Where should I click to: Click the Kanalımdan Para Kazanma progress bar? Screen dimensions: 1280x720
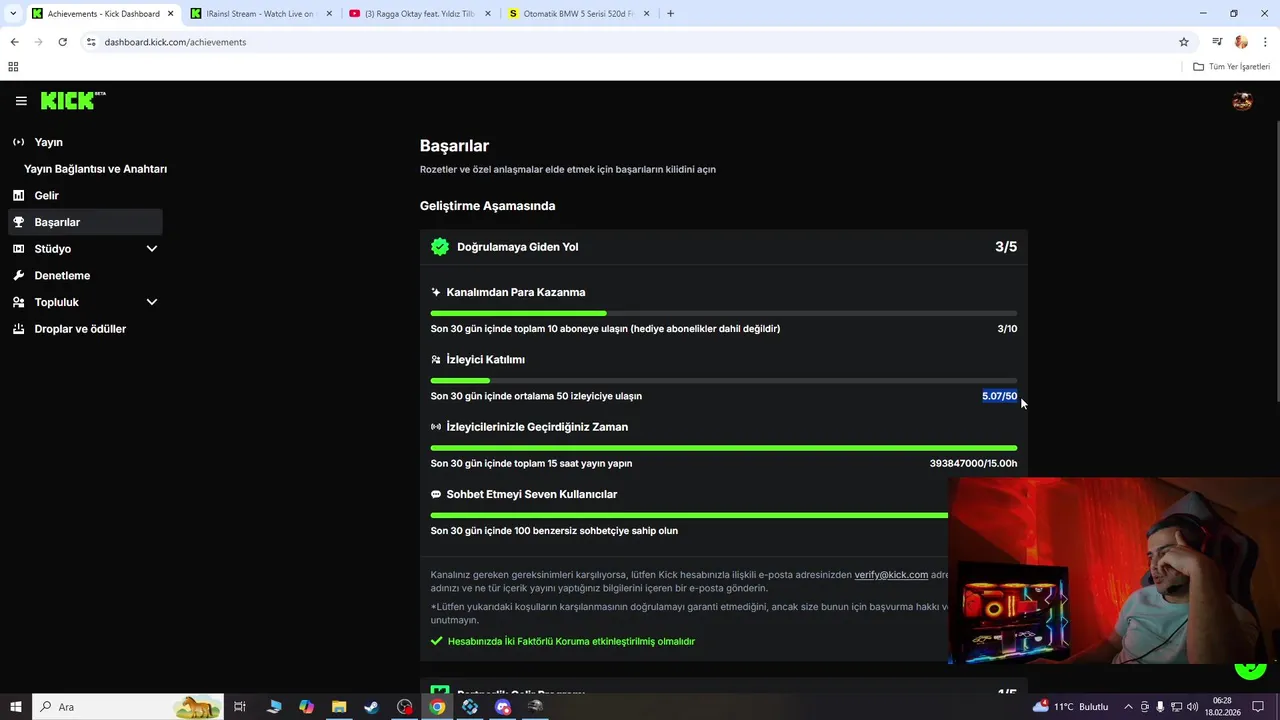point(724,313)
